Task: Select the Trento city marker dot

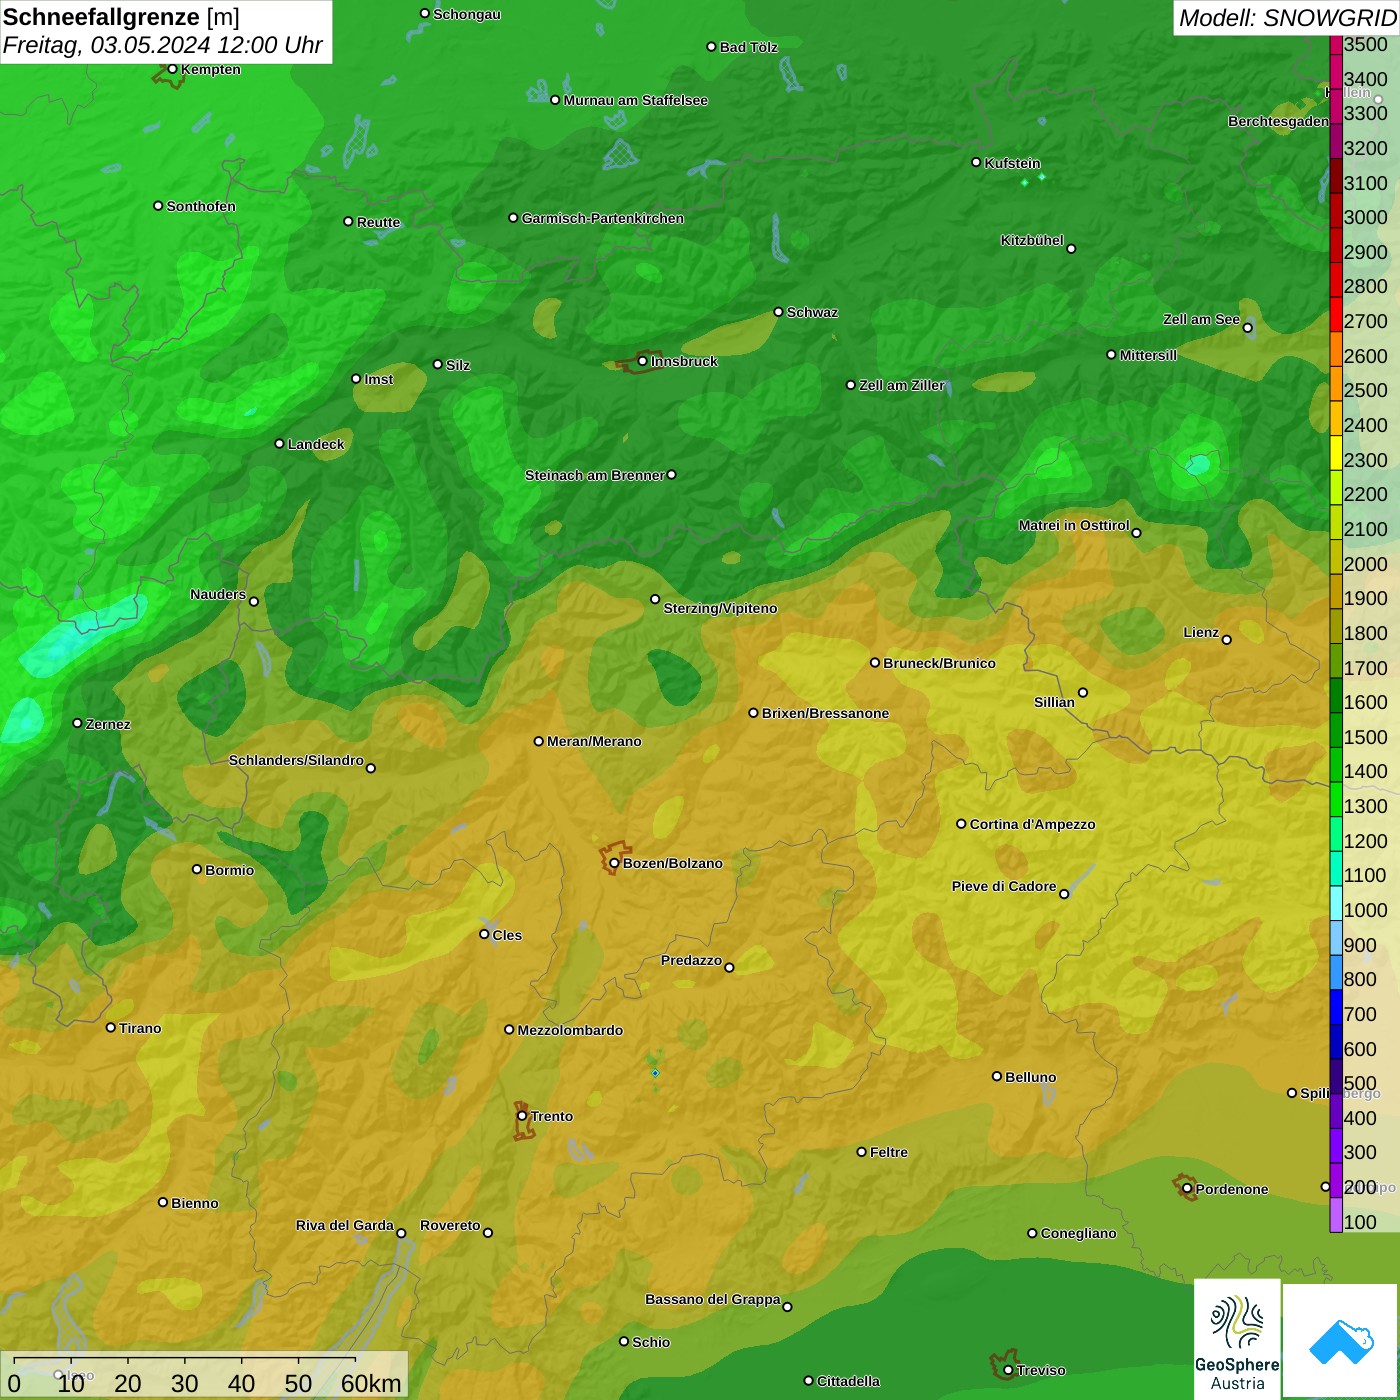Action: point(522,1116)
